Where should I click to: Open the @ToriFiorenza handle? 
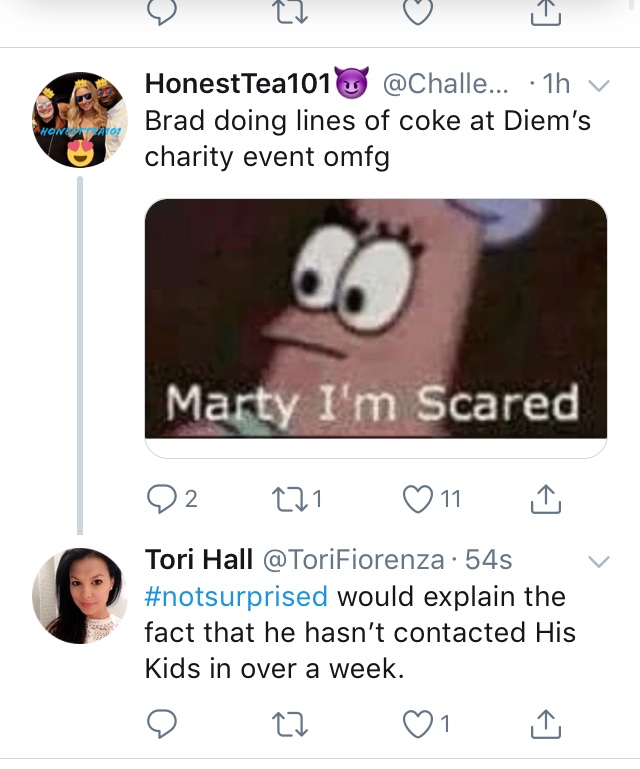coord(354,560)
